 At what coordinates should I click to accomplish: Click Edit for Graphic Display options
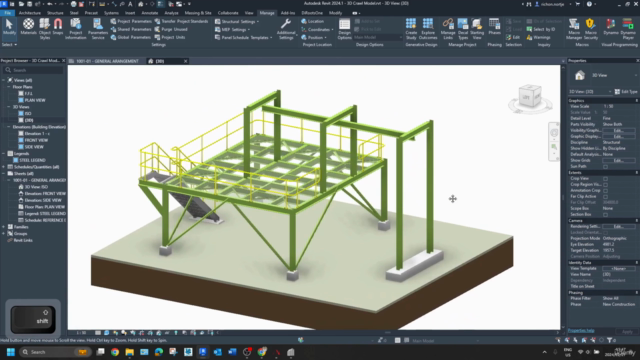pos(619,136)
